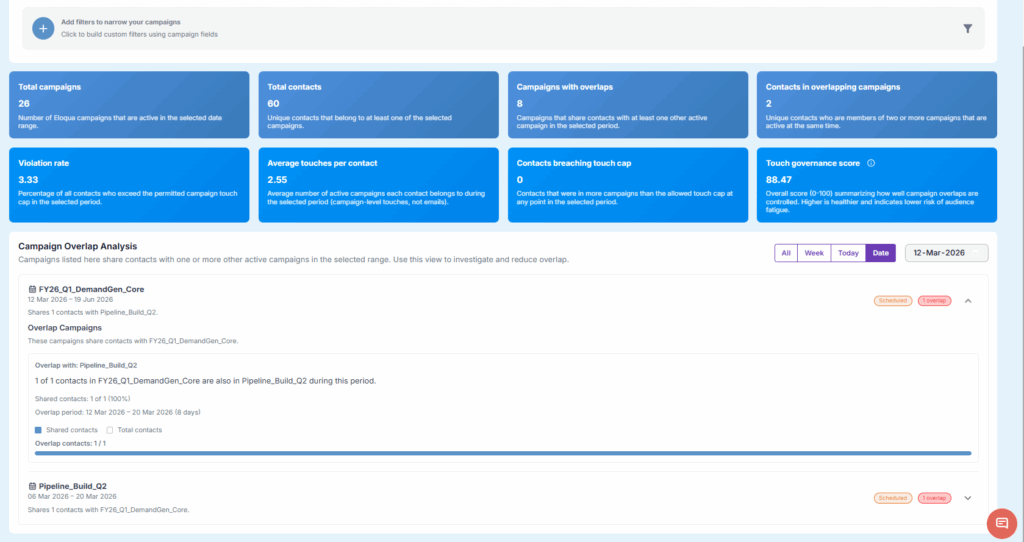1024x542 pixels.
Task: Switch to the Week view tab
Action: click(x=814, y=253)
